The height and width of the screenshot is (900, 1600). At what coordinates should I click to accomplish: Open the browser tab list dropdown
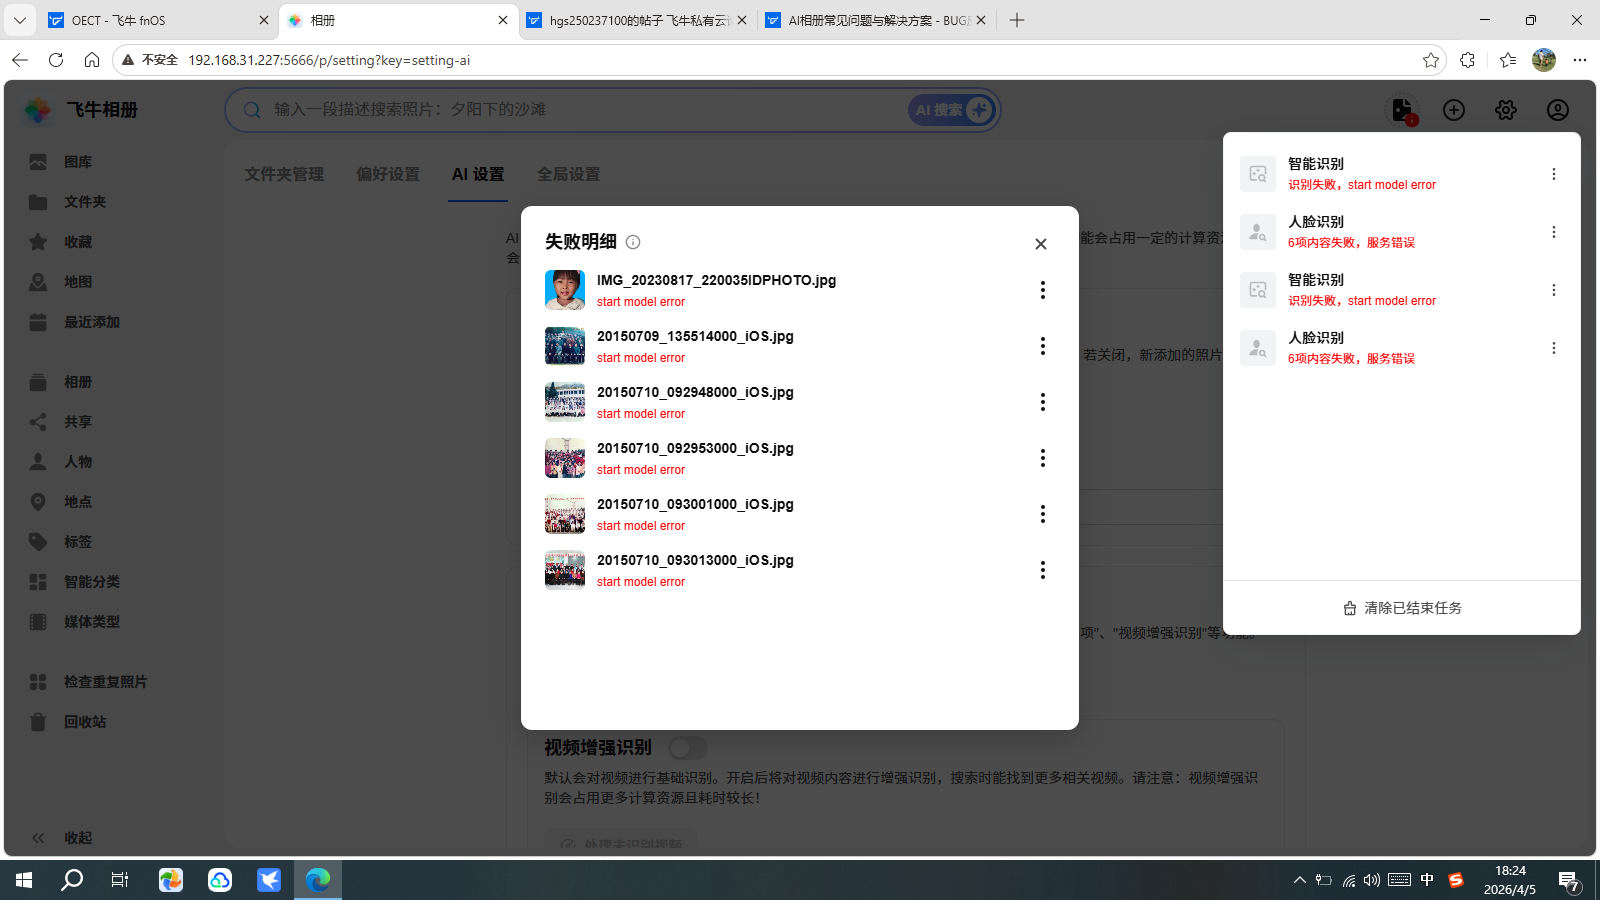pyautogui.click(x=19, y=20)
